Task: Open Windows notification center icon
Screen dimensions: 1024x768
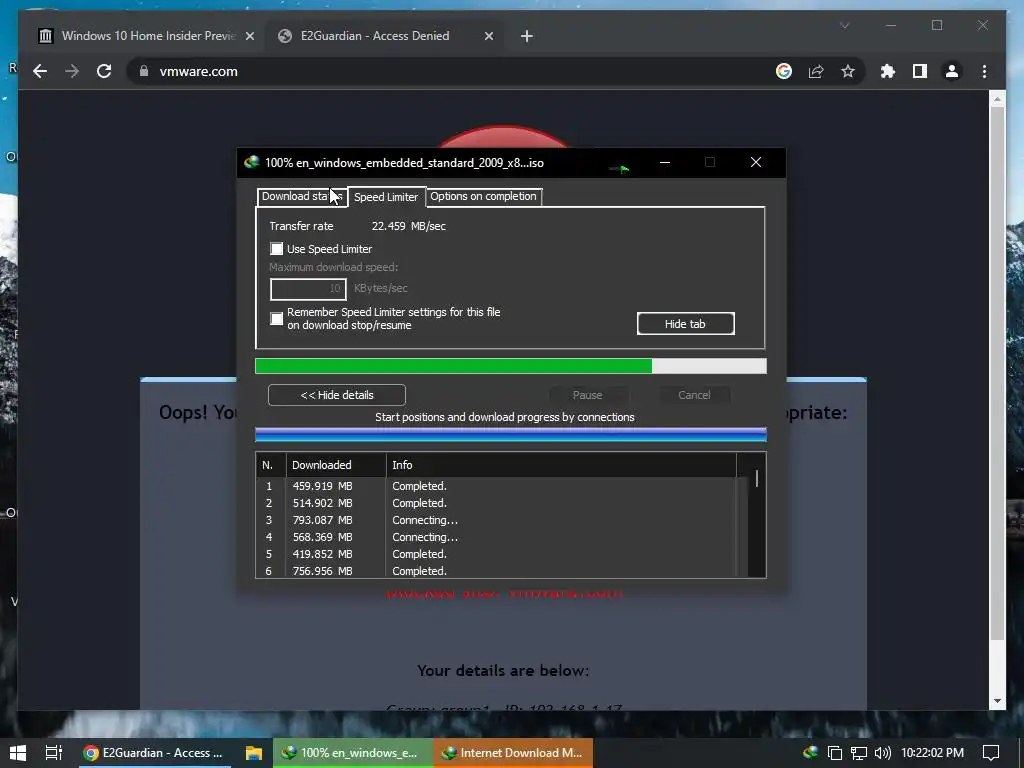Action: point(991,753)
